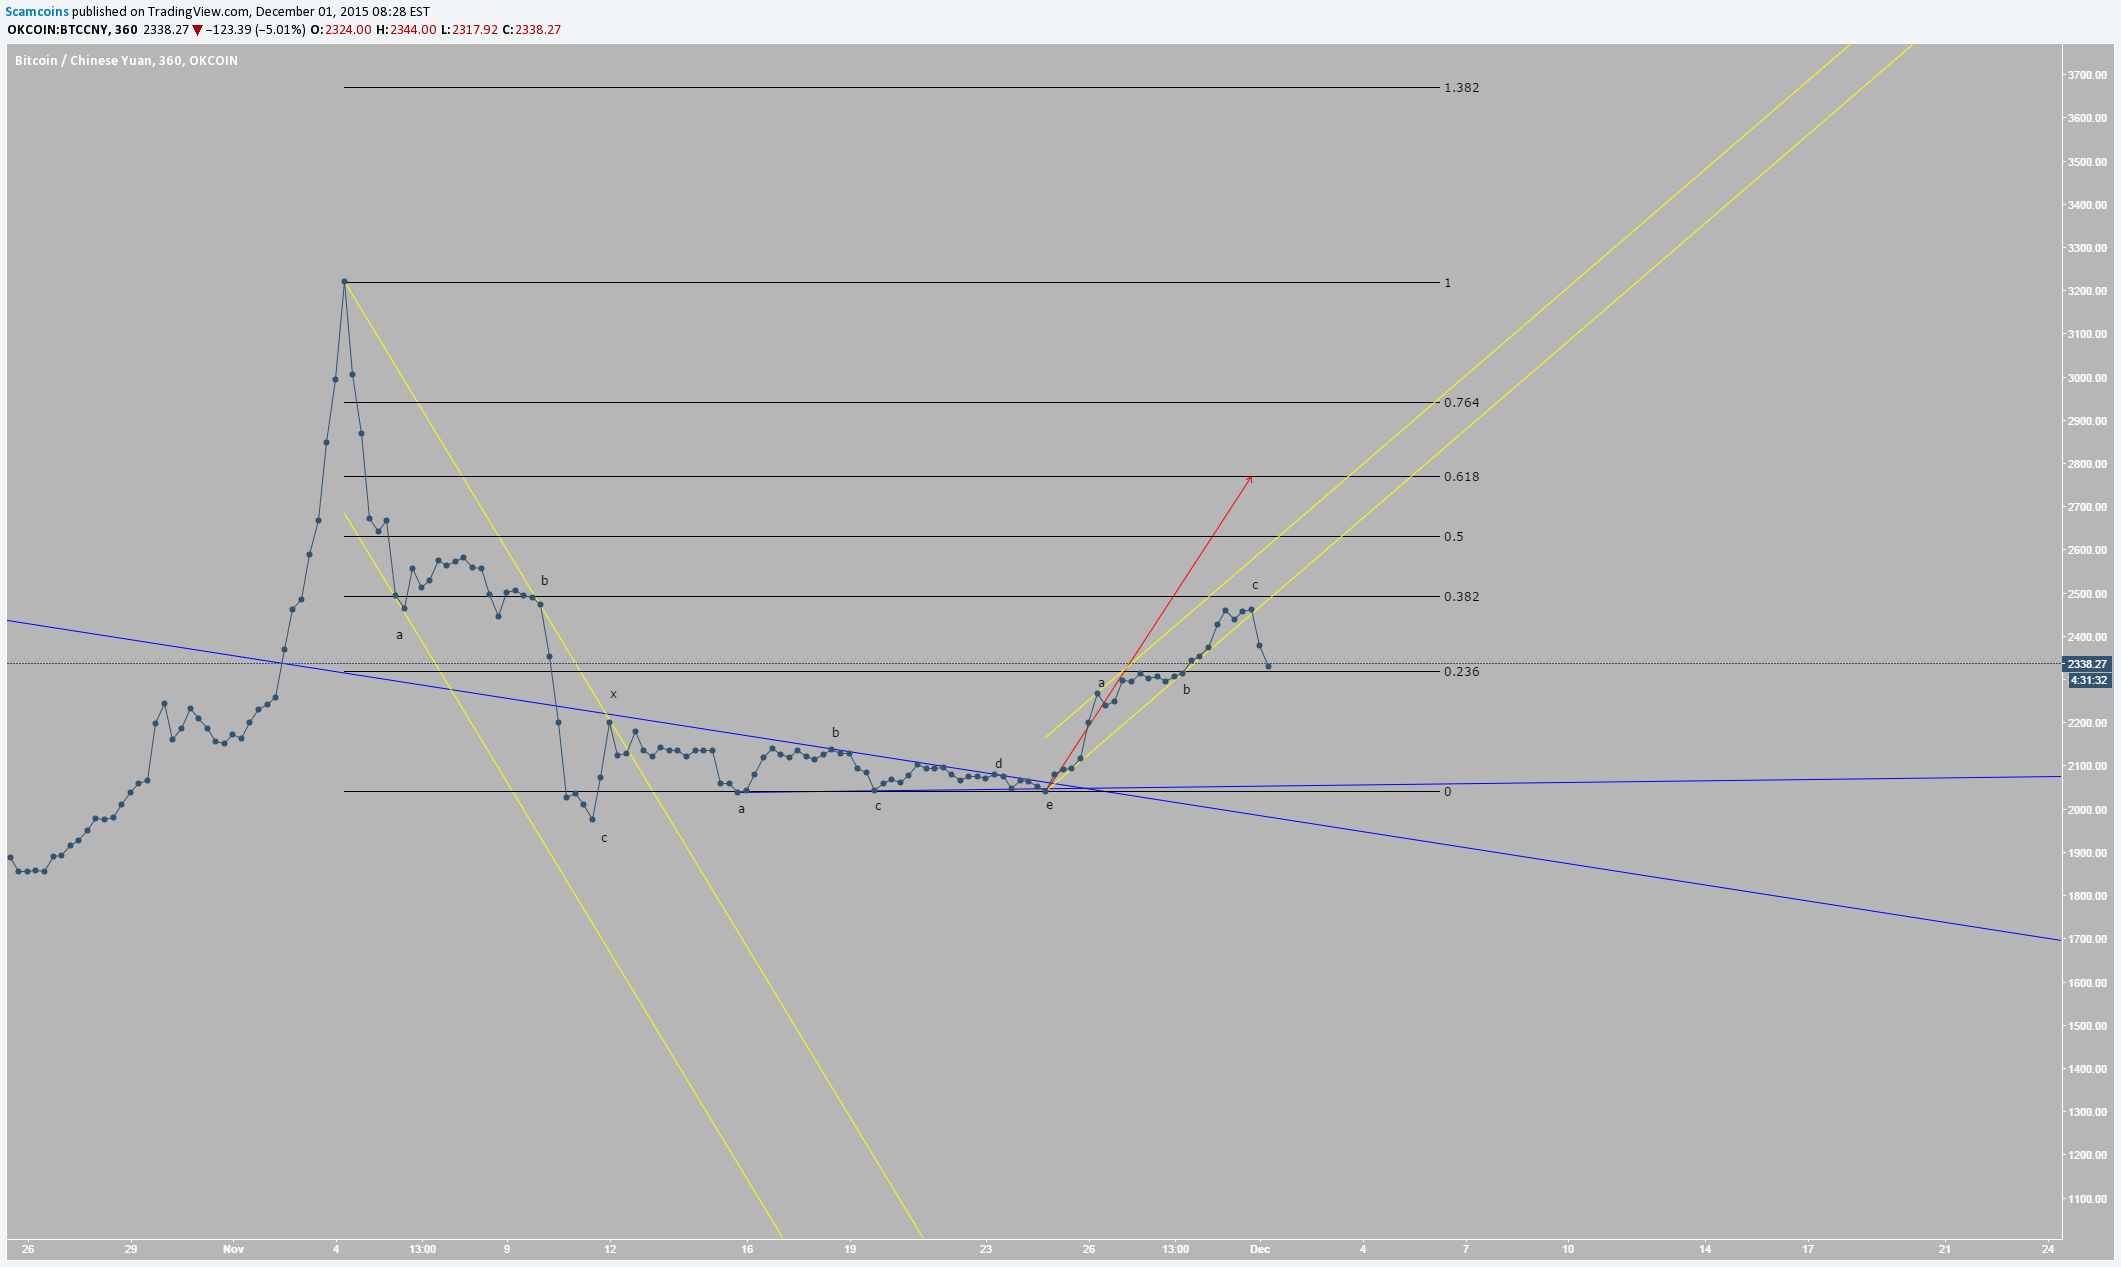
Task: Click the 19 date label on time axis
Action: click(850, 1249)
